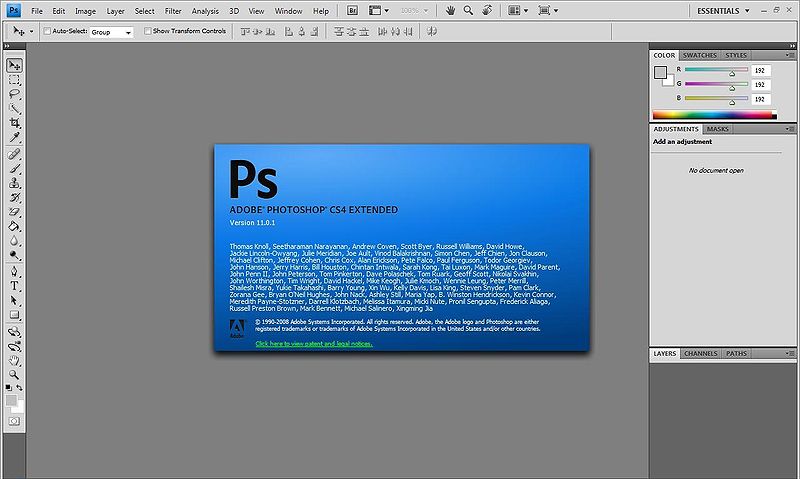Select the Eyedropper tool
Image resolution: width=800 pixels, height=479 pixels.
click(14, 137)
